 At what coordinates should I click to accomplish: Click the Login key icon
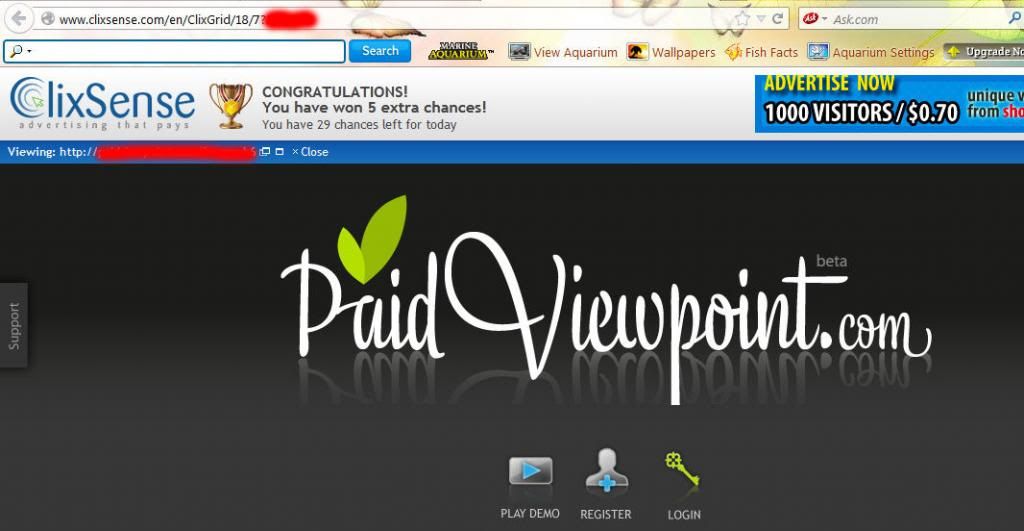682,470
